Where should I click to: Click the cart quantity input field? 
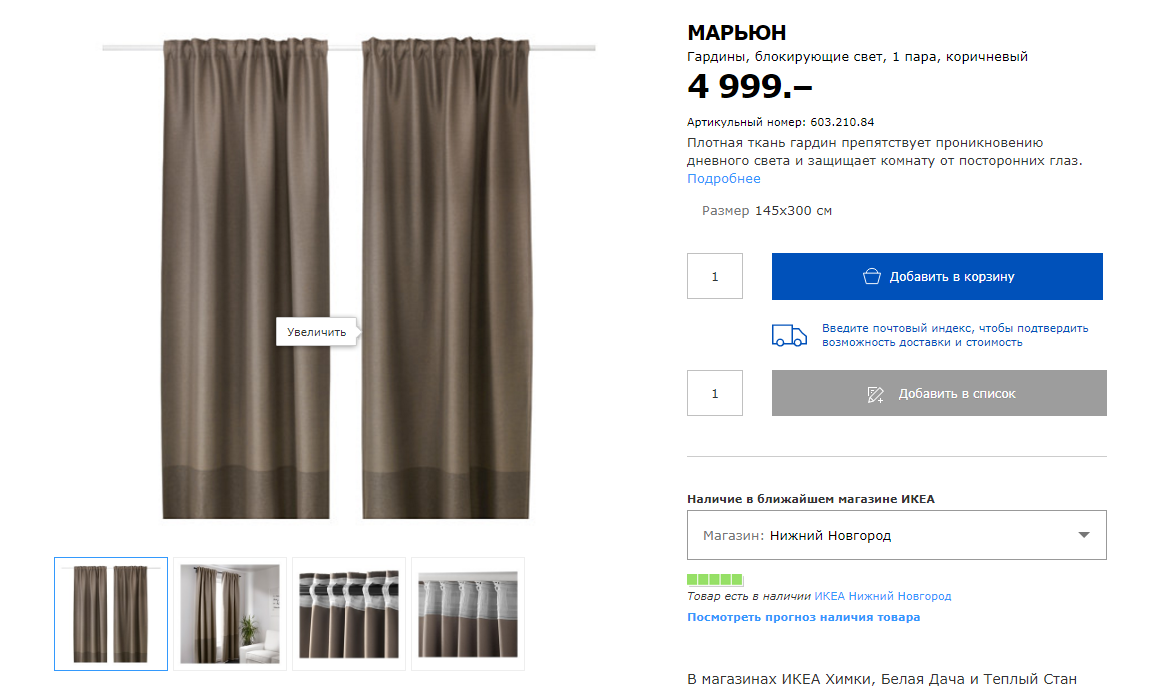tap(714, 276)
